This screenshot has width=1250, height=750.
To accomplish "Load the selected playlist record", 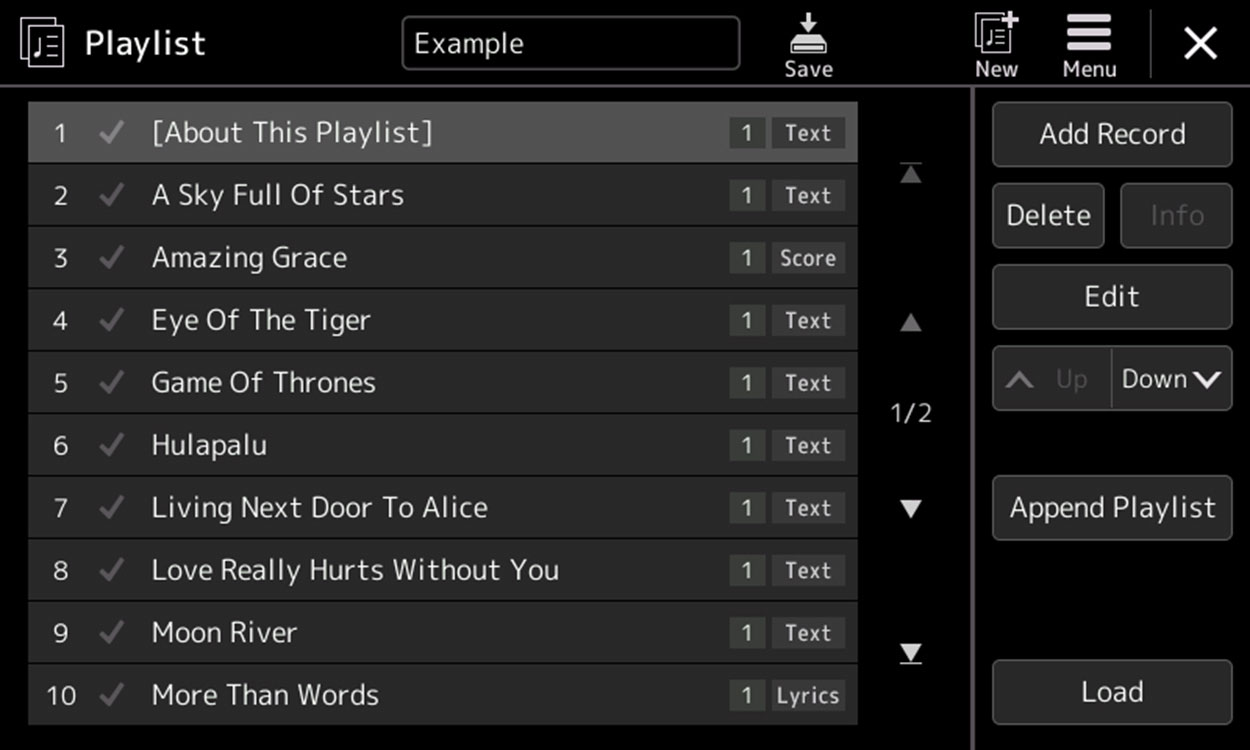I will click(1112, 692).
